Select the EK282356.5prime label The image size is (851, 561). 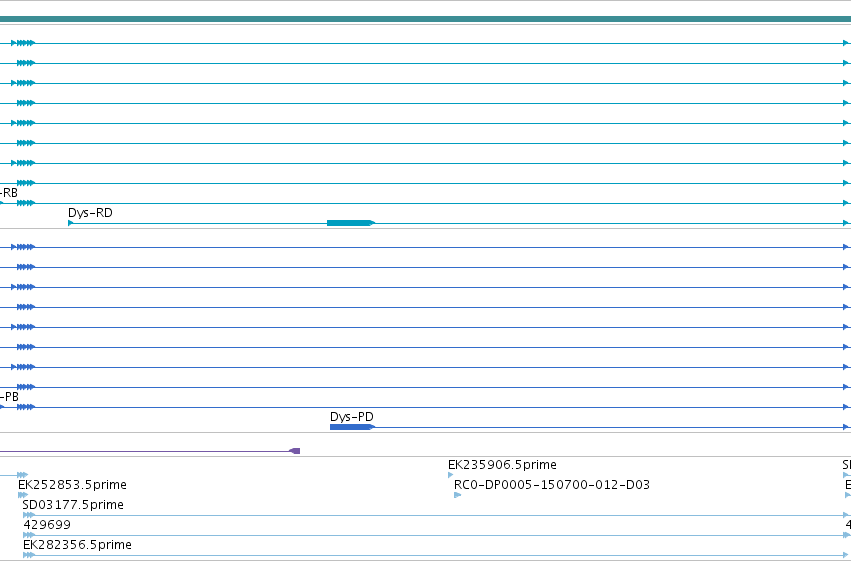click(x=77, y=545)
